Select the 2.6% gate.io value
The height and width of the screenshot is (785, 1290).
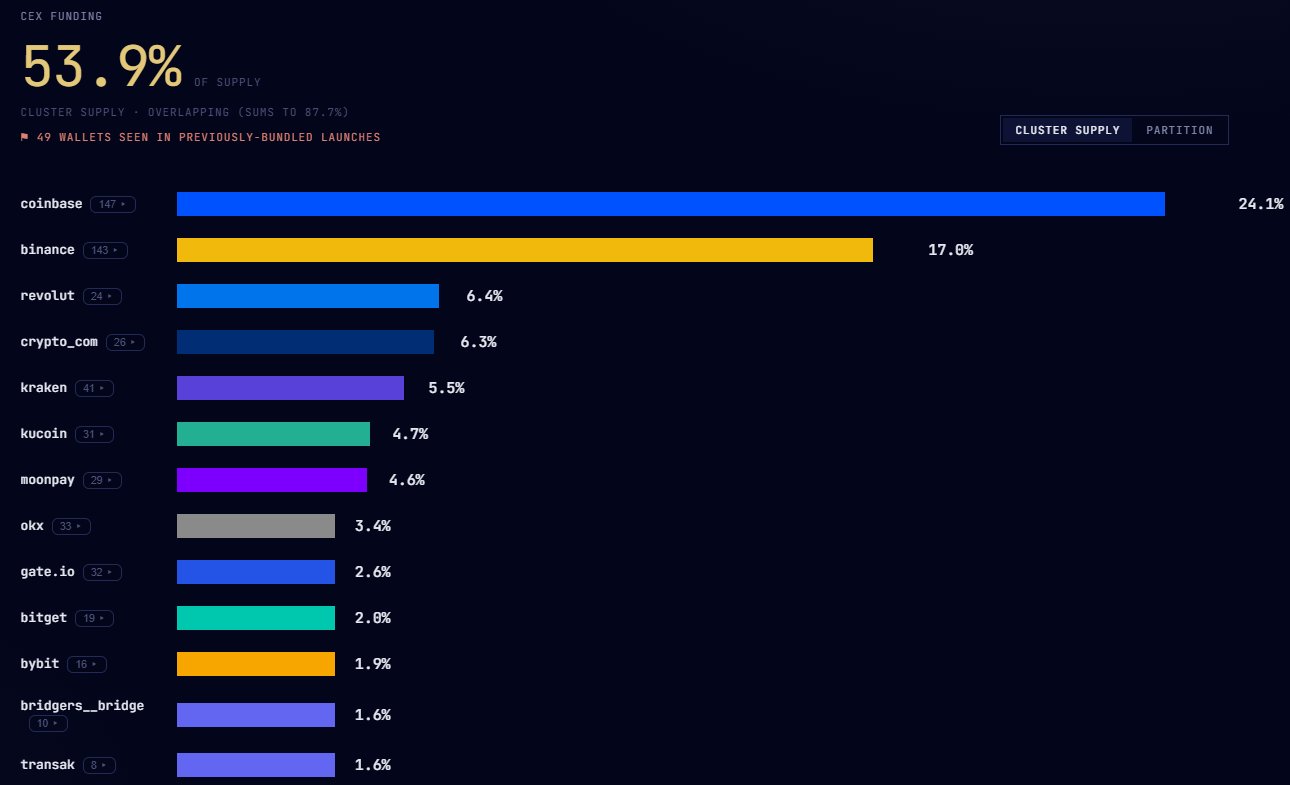(372, 572)
